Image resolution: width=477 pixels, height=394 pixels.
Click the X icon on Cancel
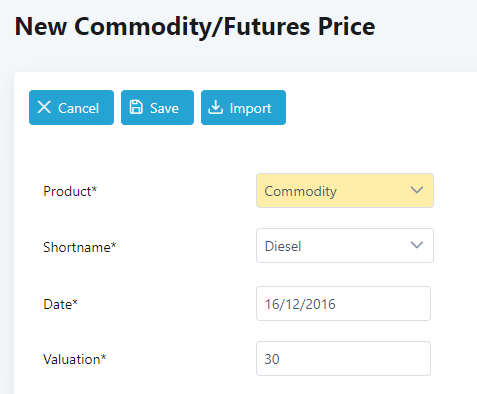tap(44, 107)
